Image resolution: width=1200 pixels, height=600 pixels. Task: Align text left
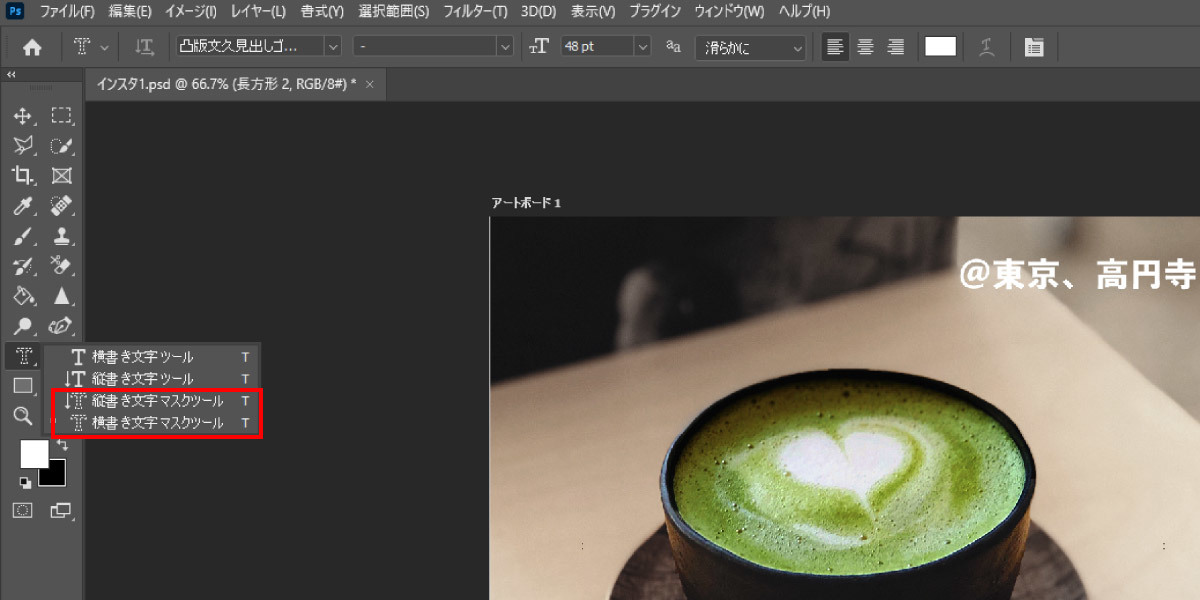[835, 47]
